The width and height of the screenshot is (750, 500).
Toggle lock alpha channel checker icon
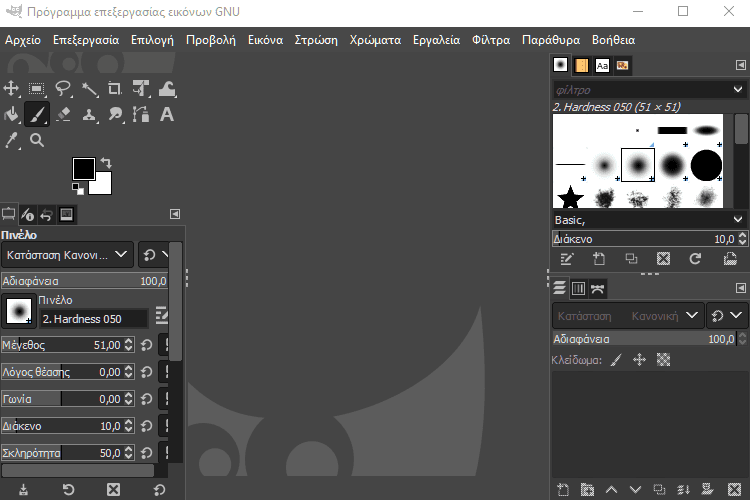[663, 359]
